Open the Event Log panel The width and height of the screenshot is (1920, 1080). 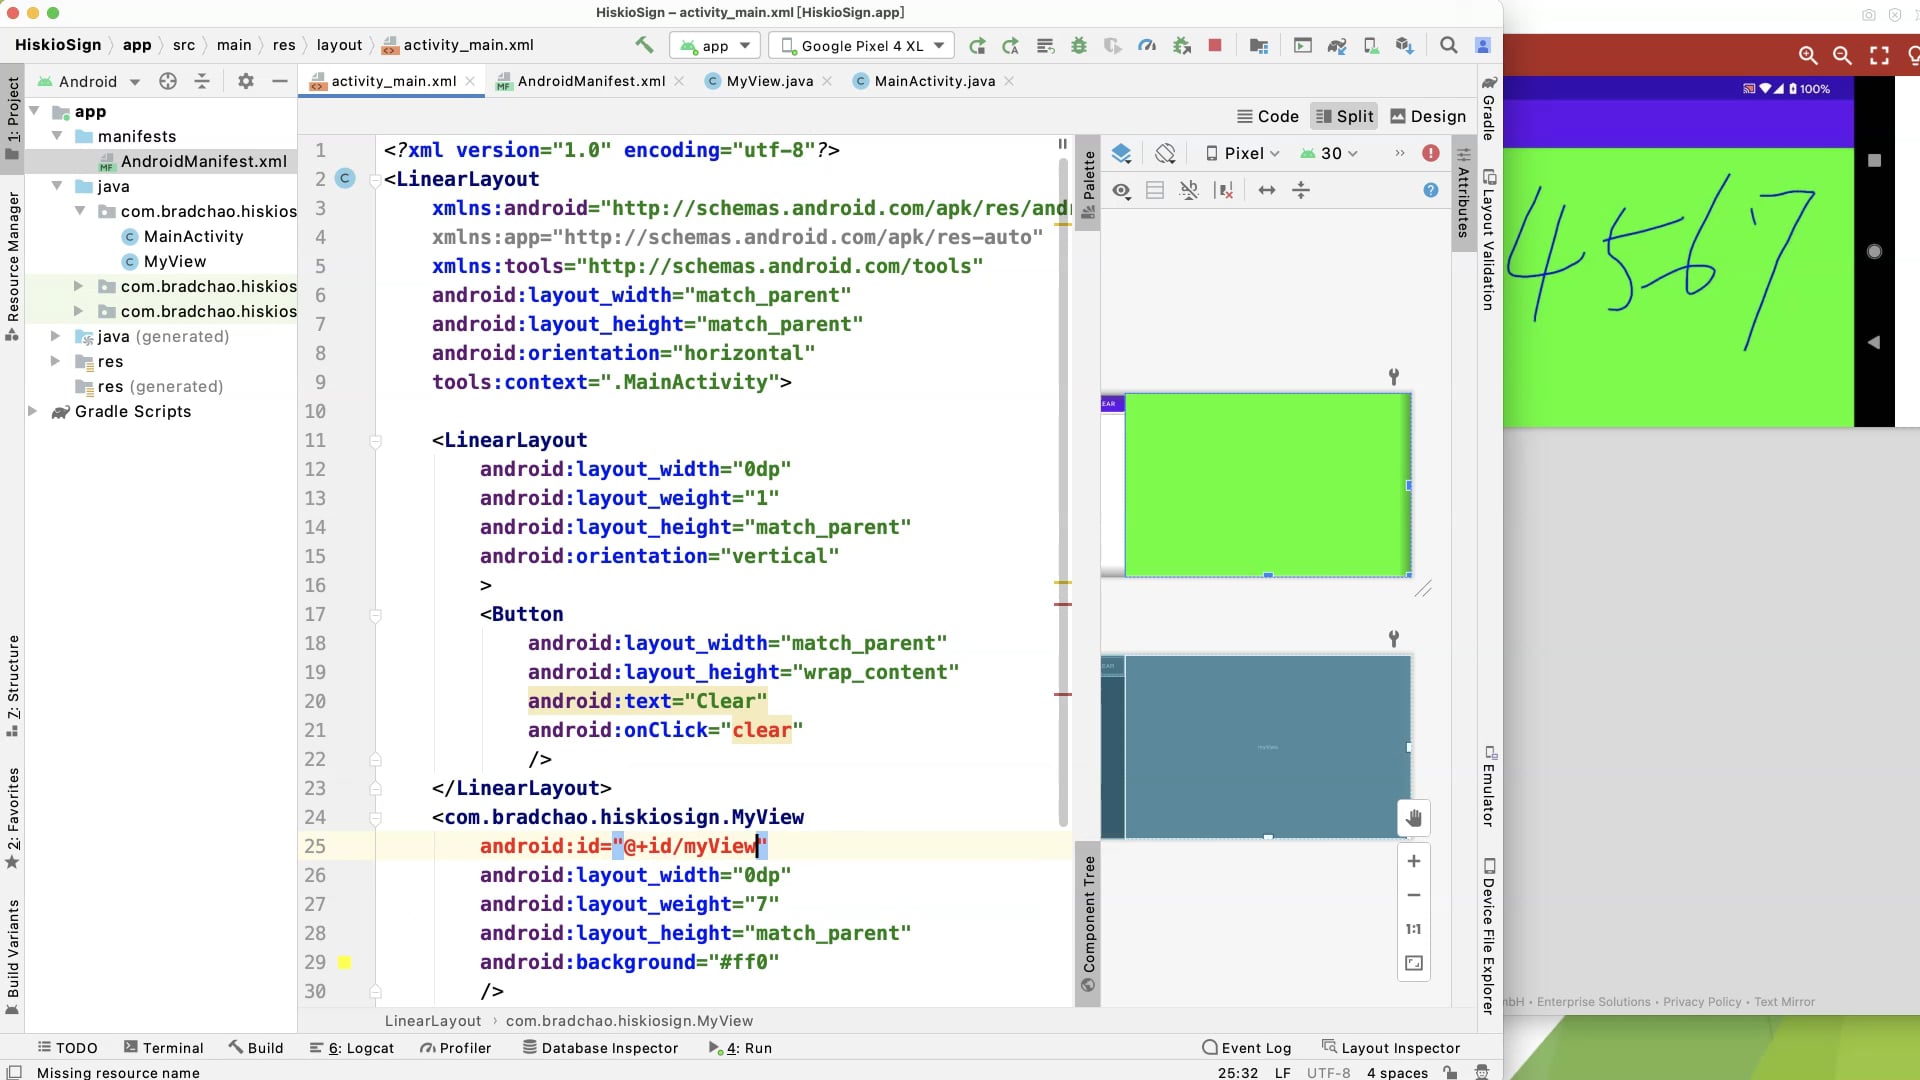pyautogui.click(x=1246, y=1048)
